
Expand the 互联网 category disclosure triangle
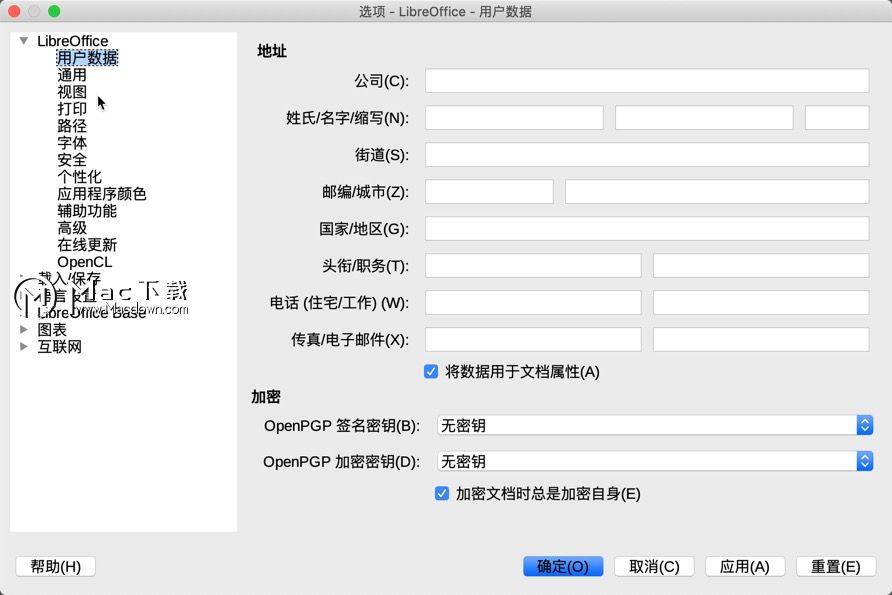coord(24,346)
